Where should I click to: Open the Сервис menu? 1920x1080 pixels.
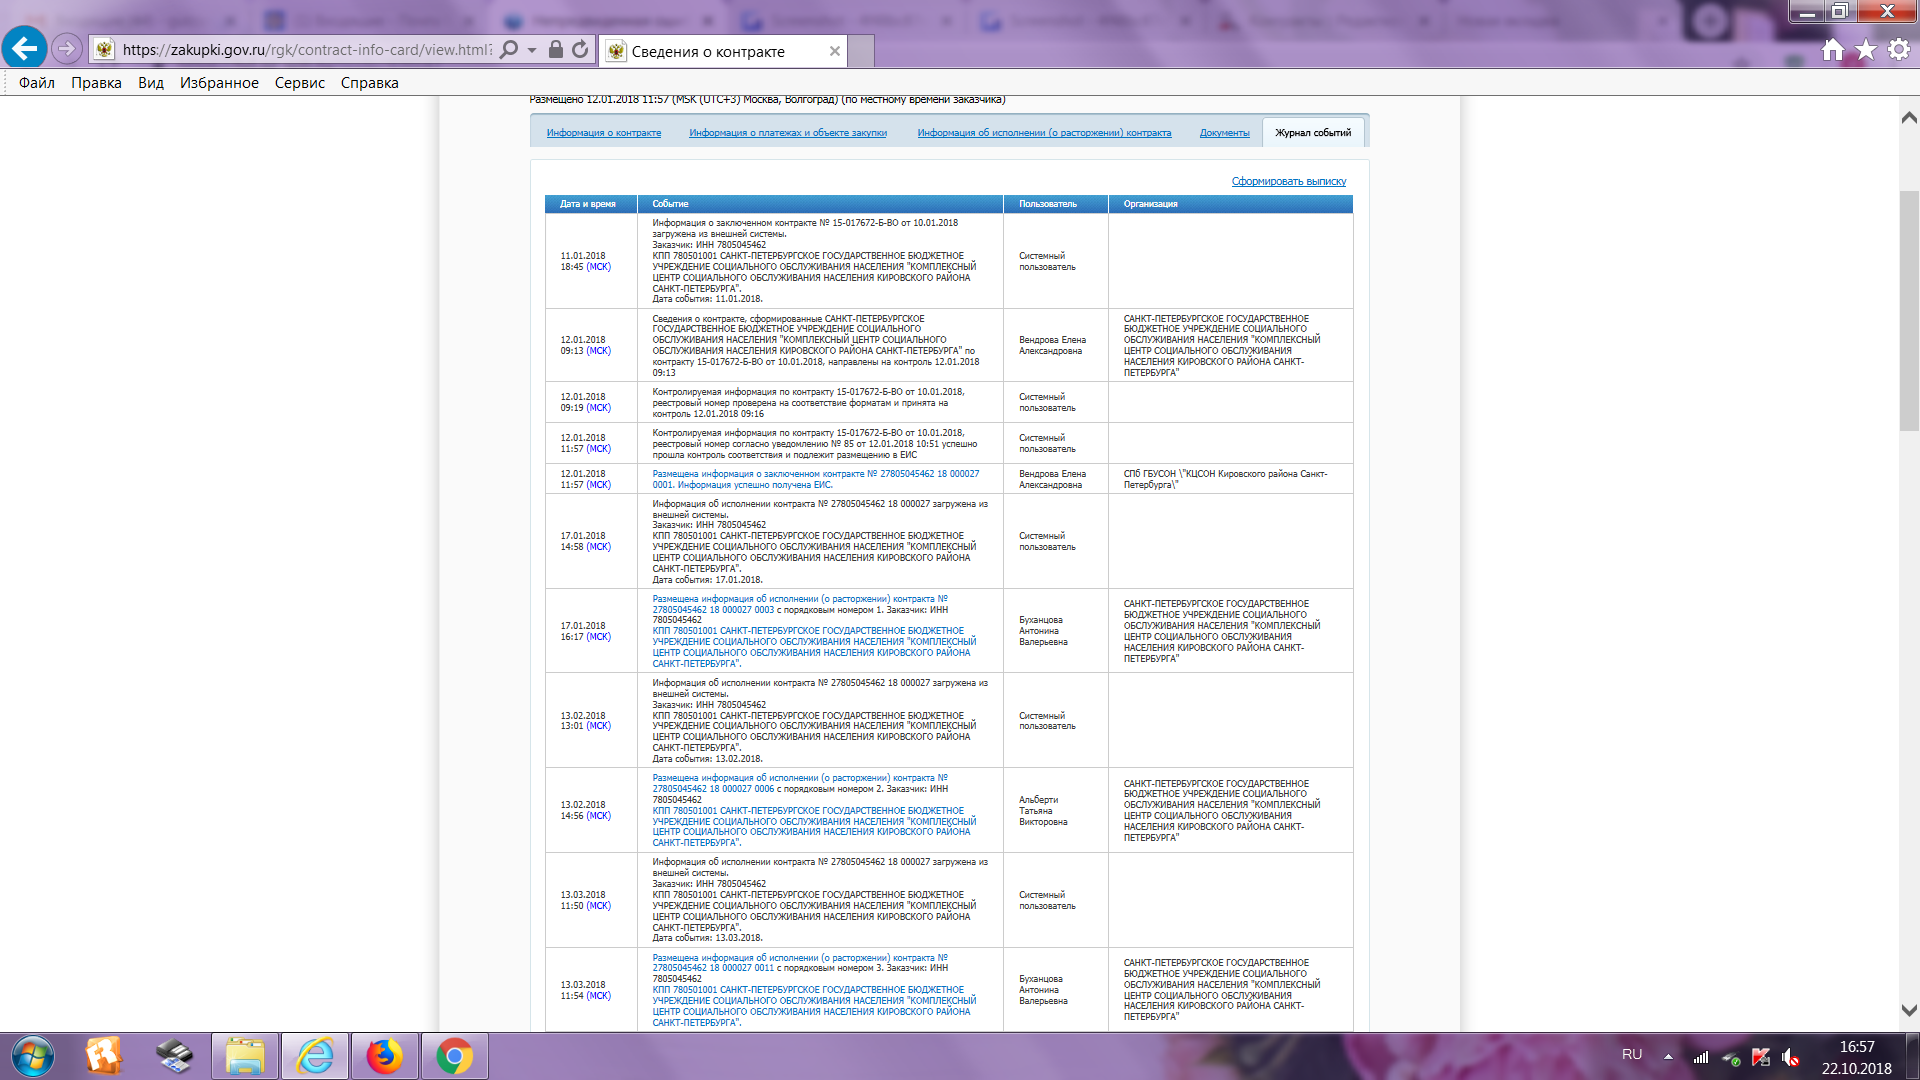click(x=300, y=83)
